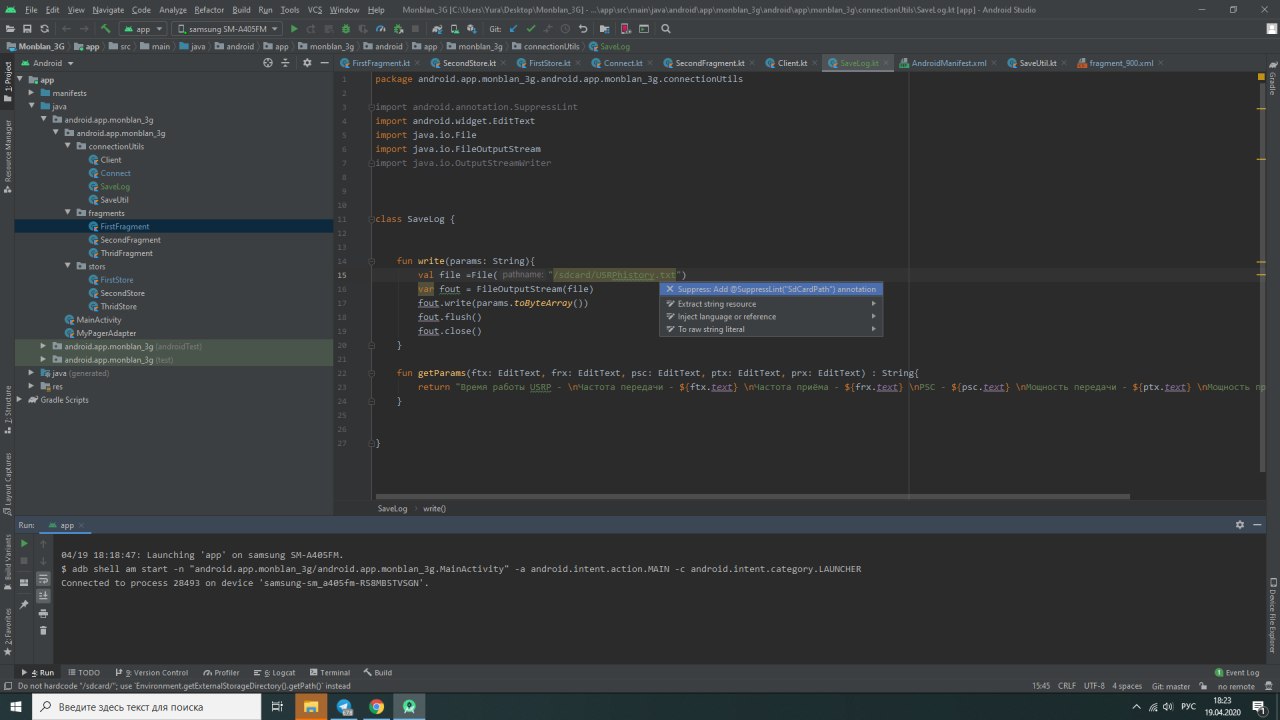Select MainActivity in project tree
The width and height of the screenshot is (1280, 720).
coord(98,320)
